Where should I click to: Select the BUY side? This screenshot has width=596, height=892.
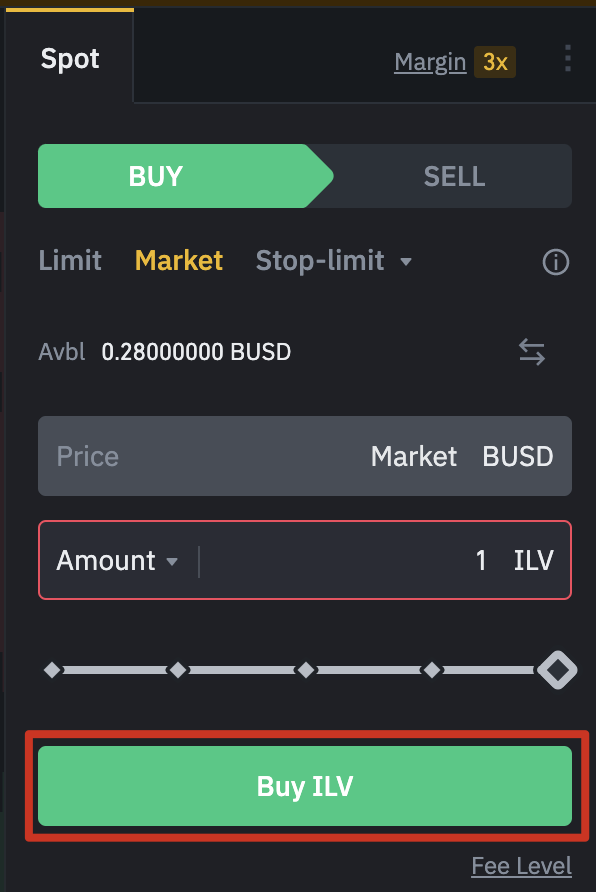point(155,175)
